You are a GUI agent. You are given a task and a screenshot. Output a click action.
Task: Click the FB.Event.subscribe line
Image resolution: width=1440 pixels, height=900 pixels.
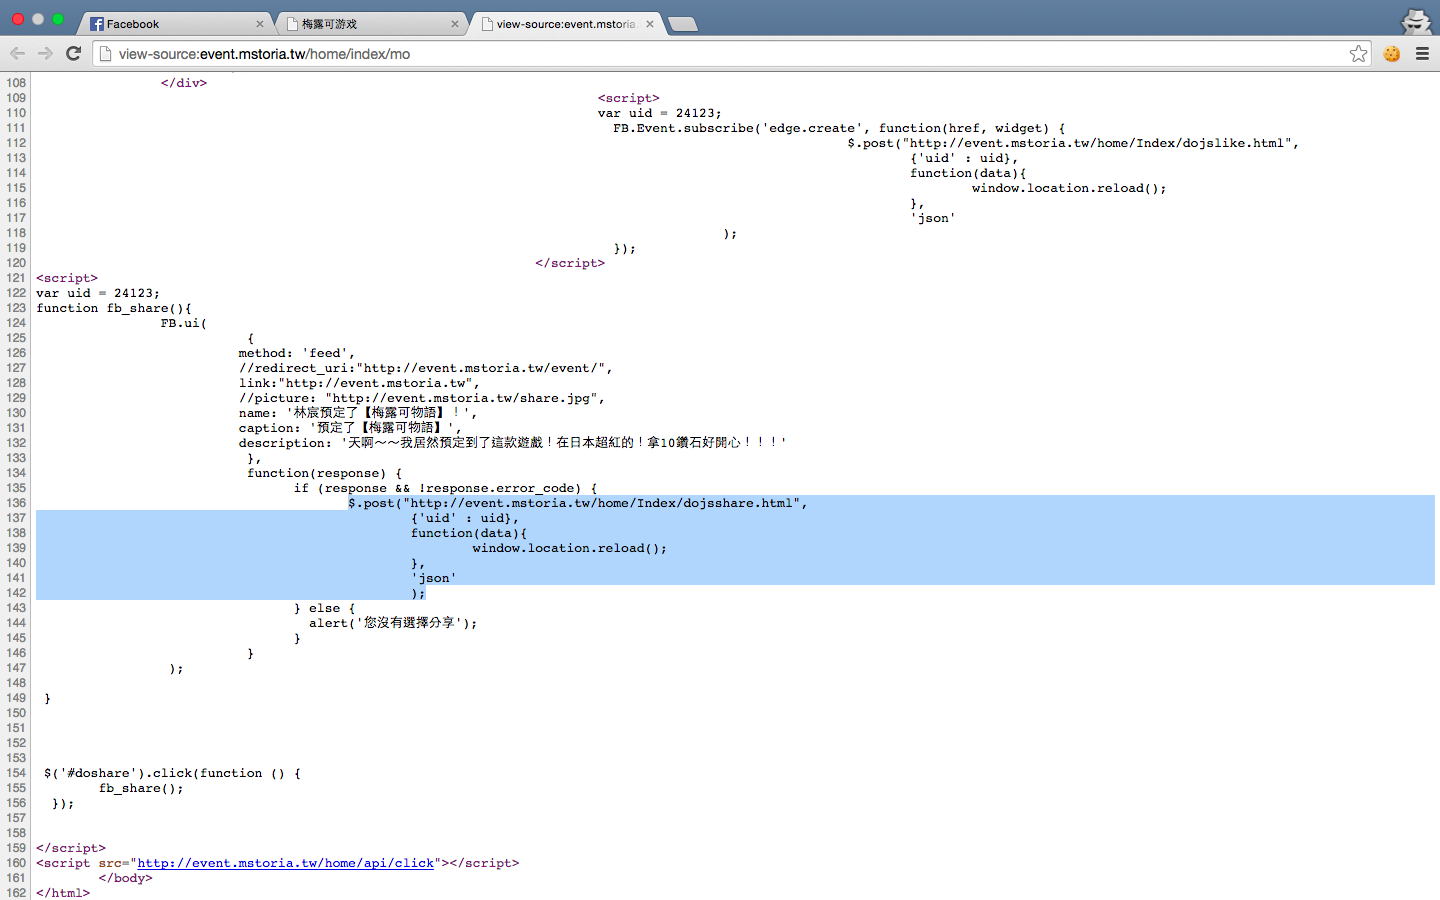[839, 128]
